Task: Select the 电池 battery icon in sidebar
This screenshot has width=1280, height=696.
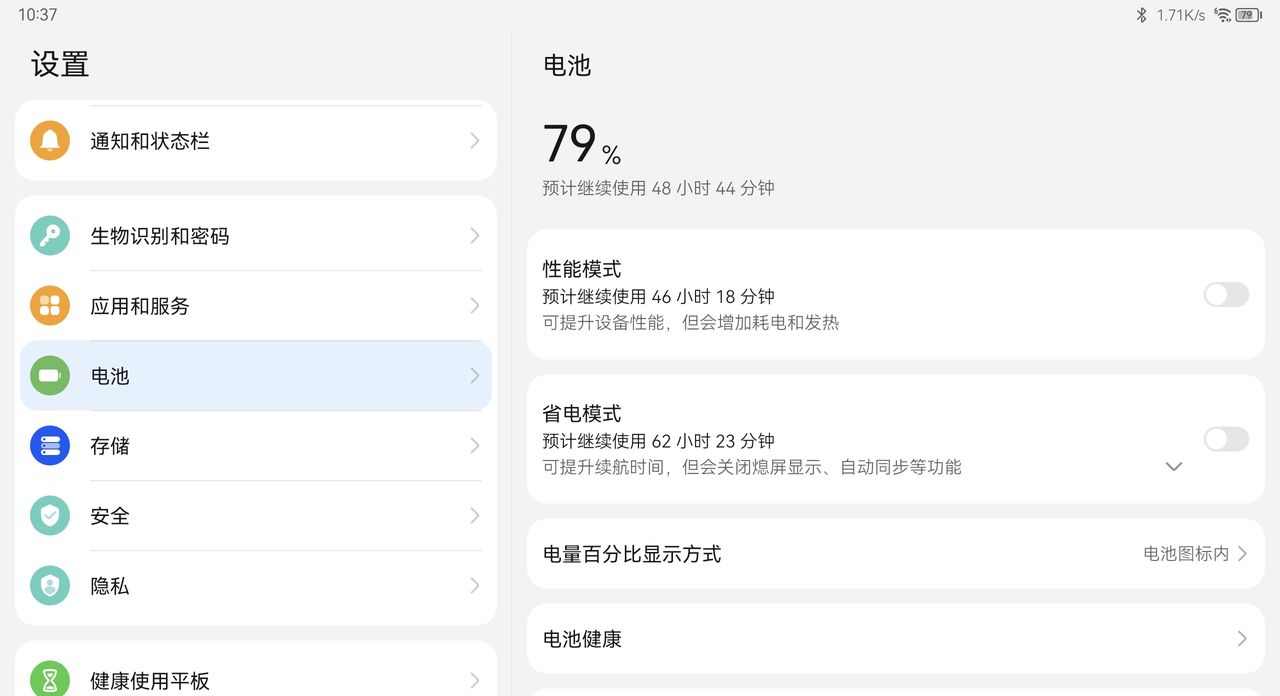Action: coord(49,376)
